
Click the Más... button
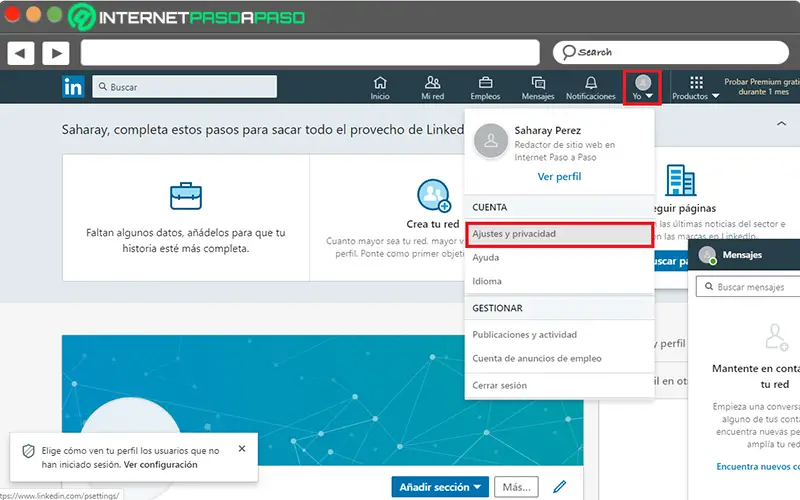click(516, 487)
